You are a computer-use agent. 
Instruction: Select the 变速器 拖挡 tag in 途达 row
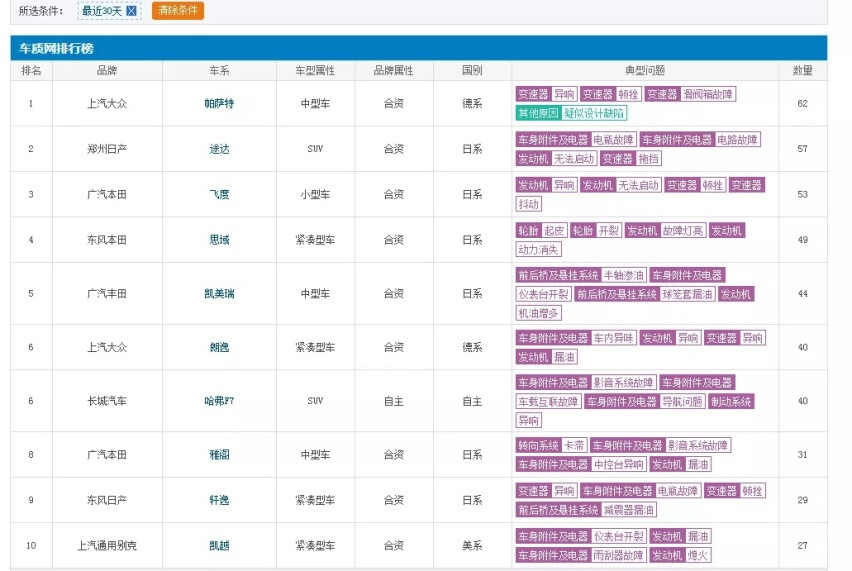click(631, 159)
